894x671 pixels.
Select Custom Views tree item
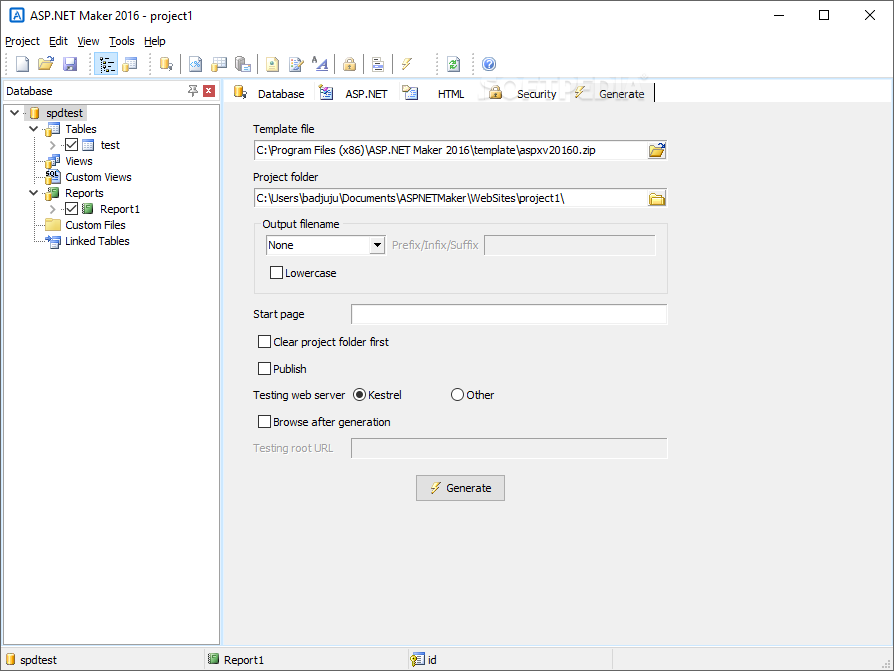[98, 177]
